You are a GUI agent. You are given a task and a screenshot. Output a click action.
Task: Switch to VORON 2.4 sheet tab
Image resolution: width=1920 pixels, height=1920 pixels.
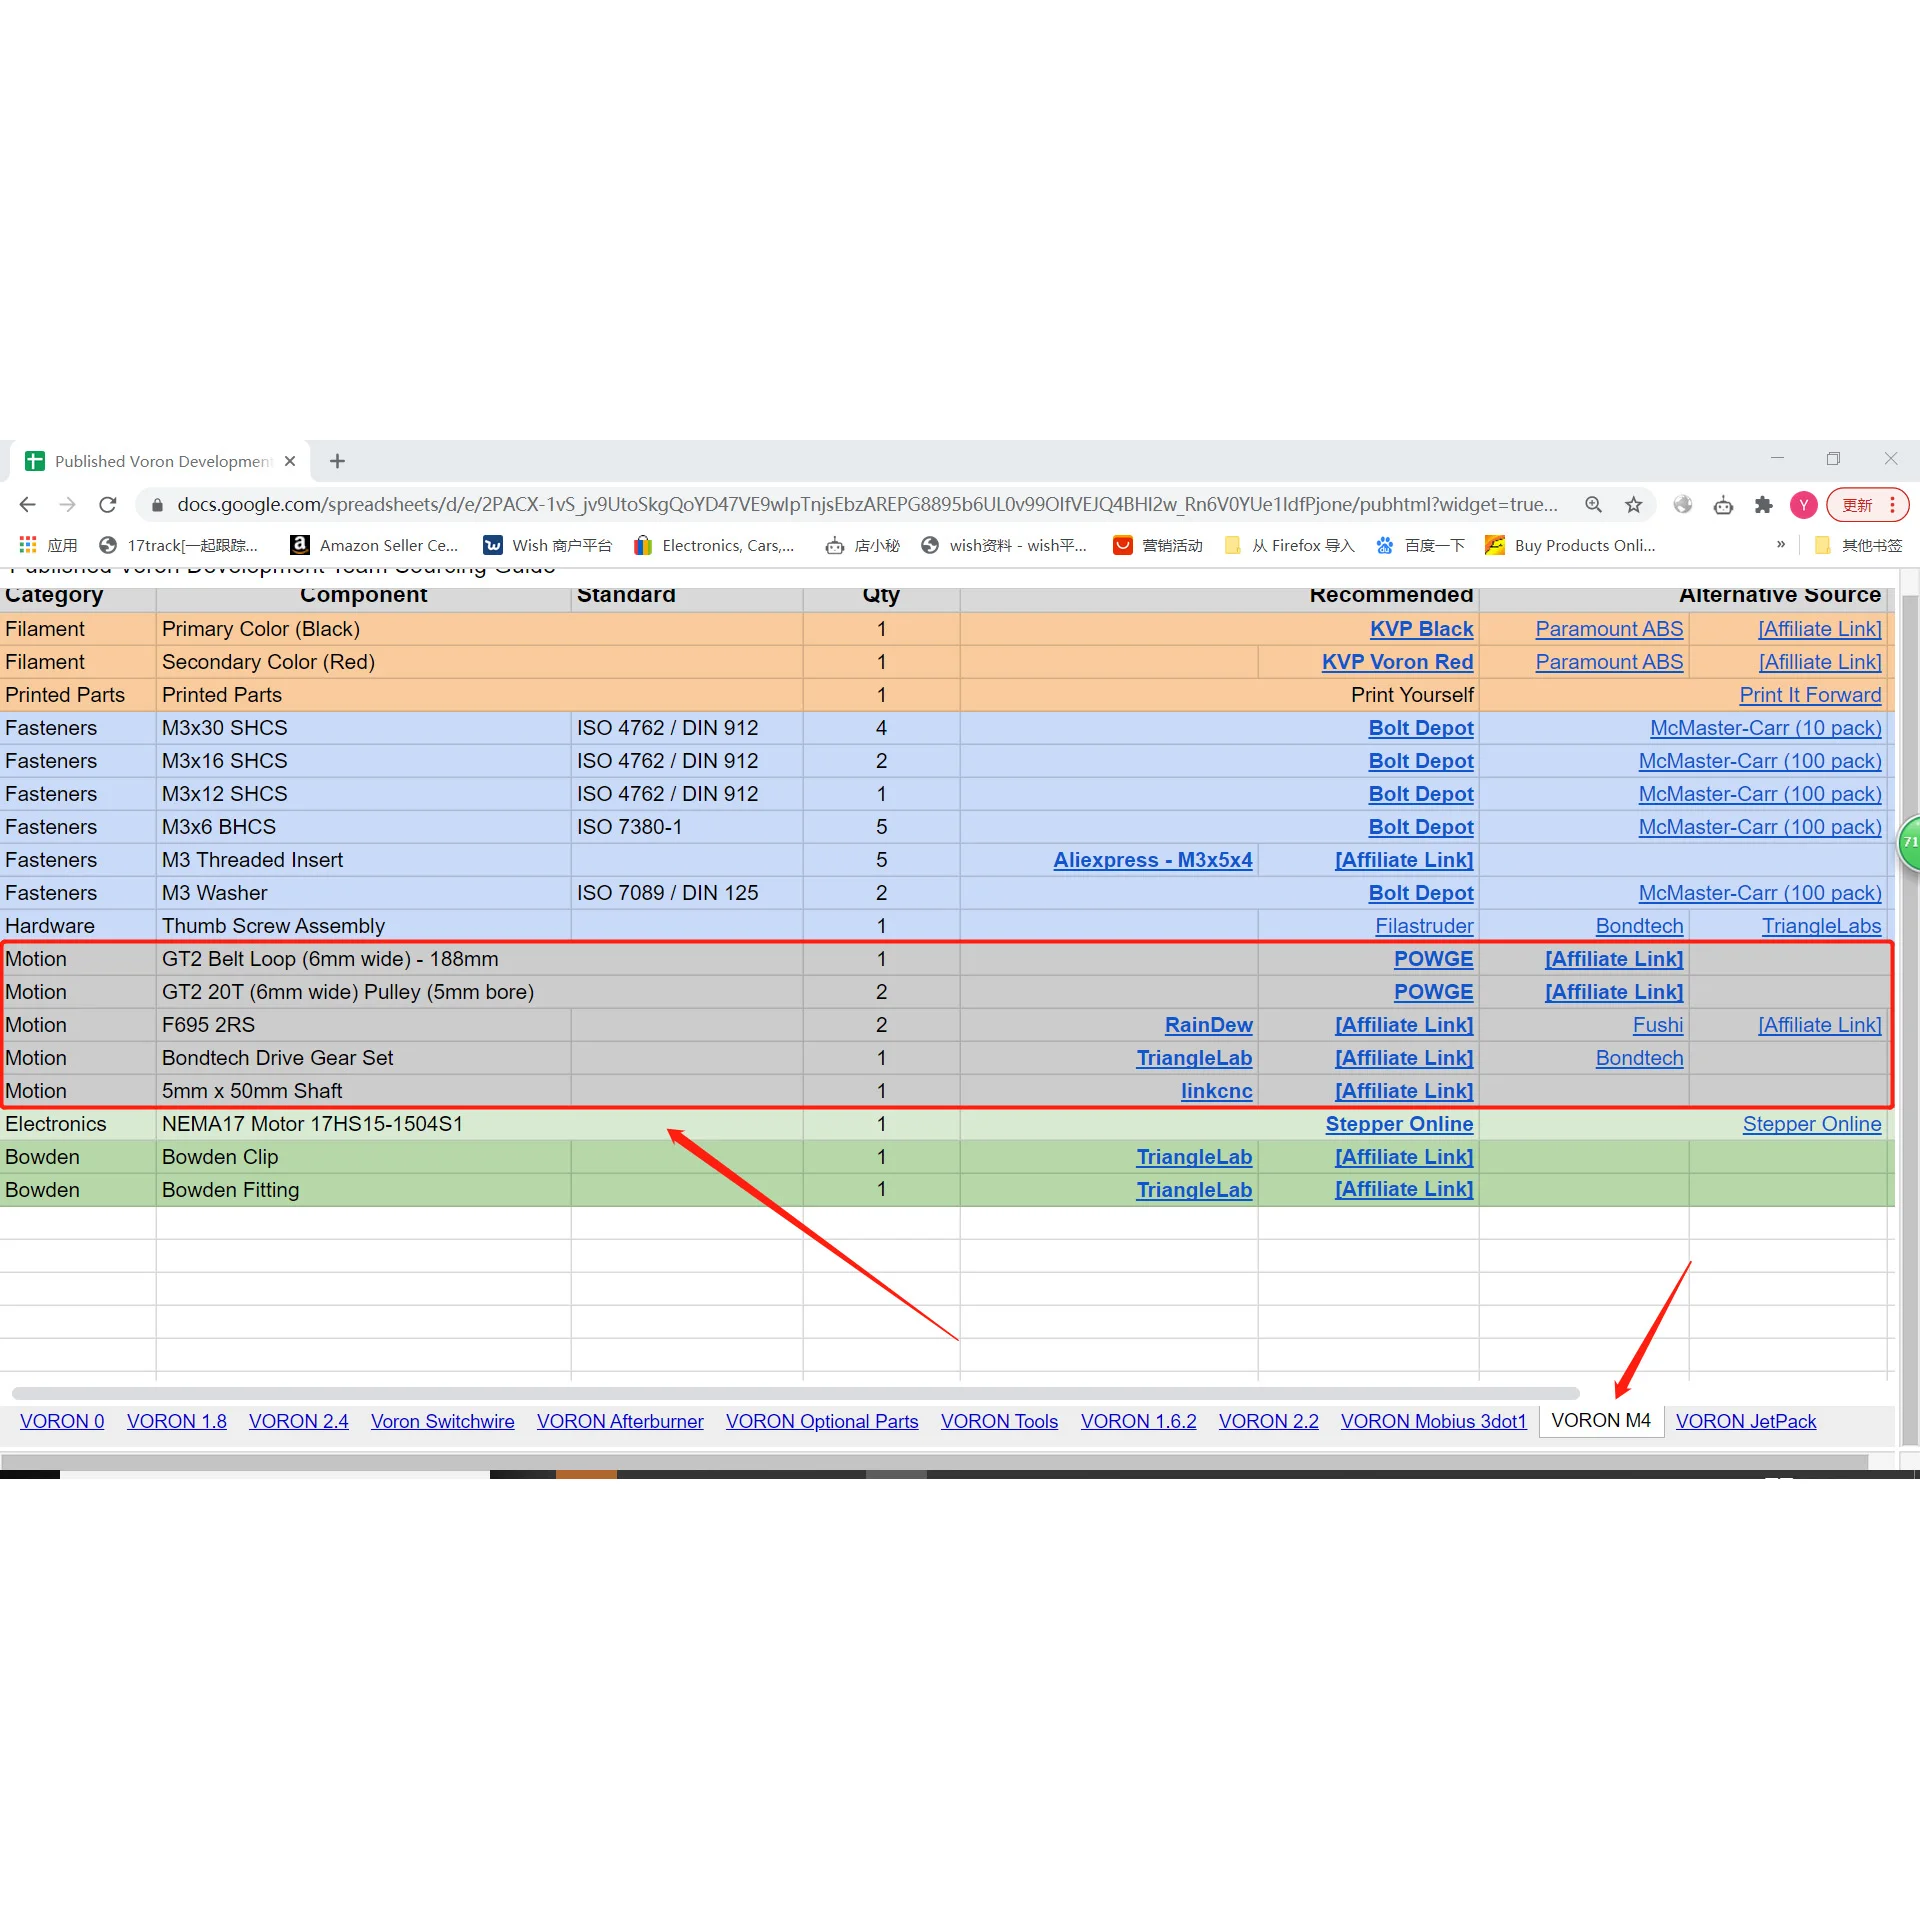(x=298, y=1421)
